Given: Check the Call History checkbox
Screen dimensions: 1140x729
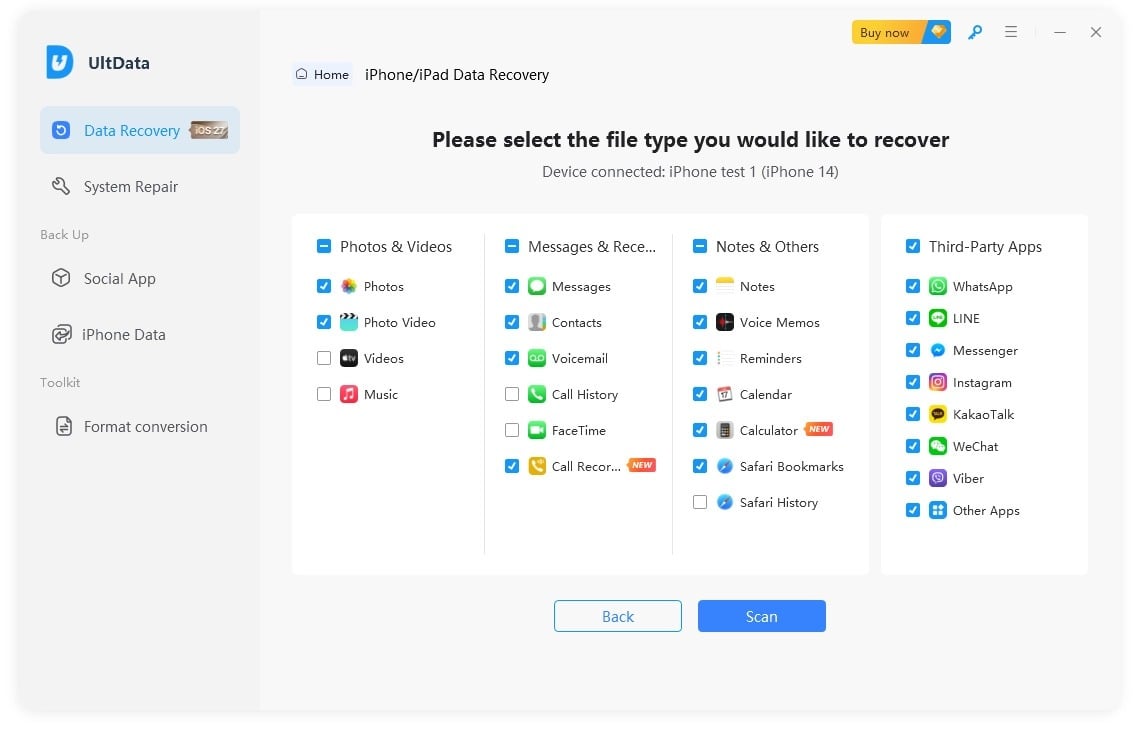Looking at the screenshot, I should click(512, 394).
